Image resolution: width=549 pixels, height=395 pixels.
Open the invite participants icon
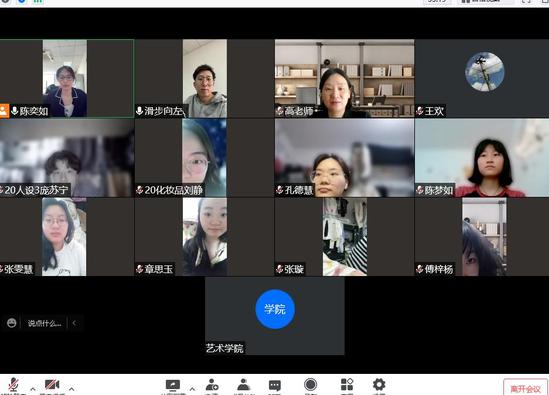(212, 385)
